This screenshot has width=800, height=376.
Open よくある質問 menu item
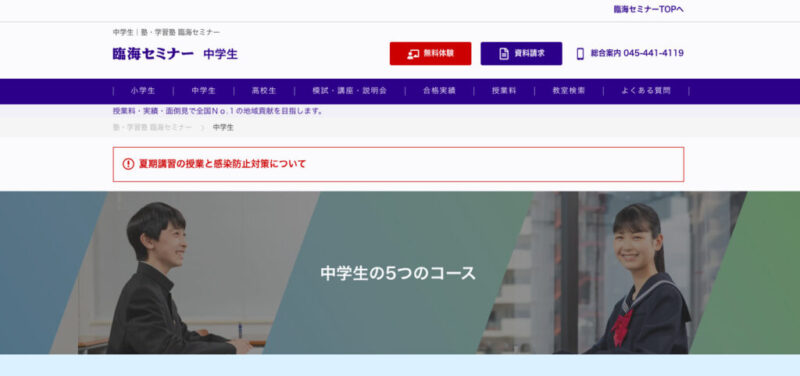coord(646,91)
